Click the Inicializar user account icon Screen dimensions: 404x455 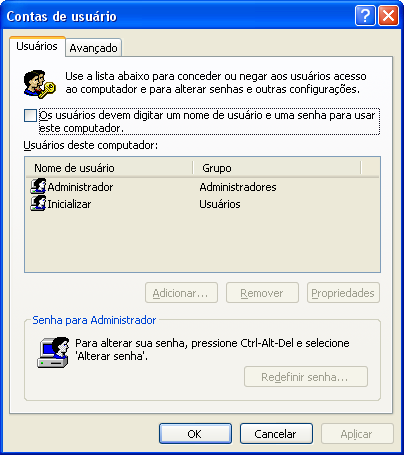point(38,203)
